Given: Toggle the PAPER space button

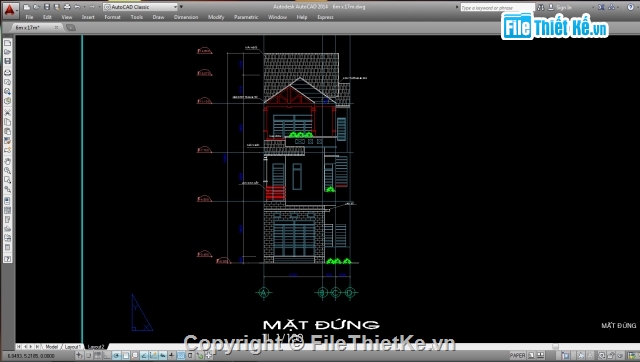Looking at the screenshot, I should [x=518, y=356].
